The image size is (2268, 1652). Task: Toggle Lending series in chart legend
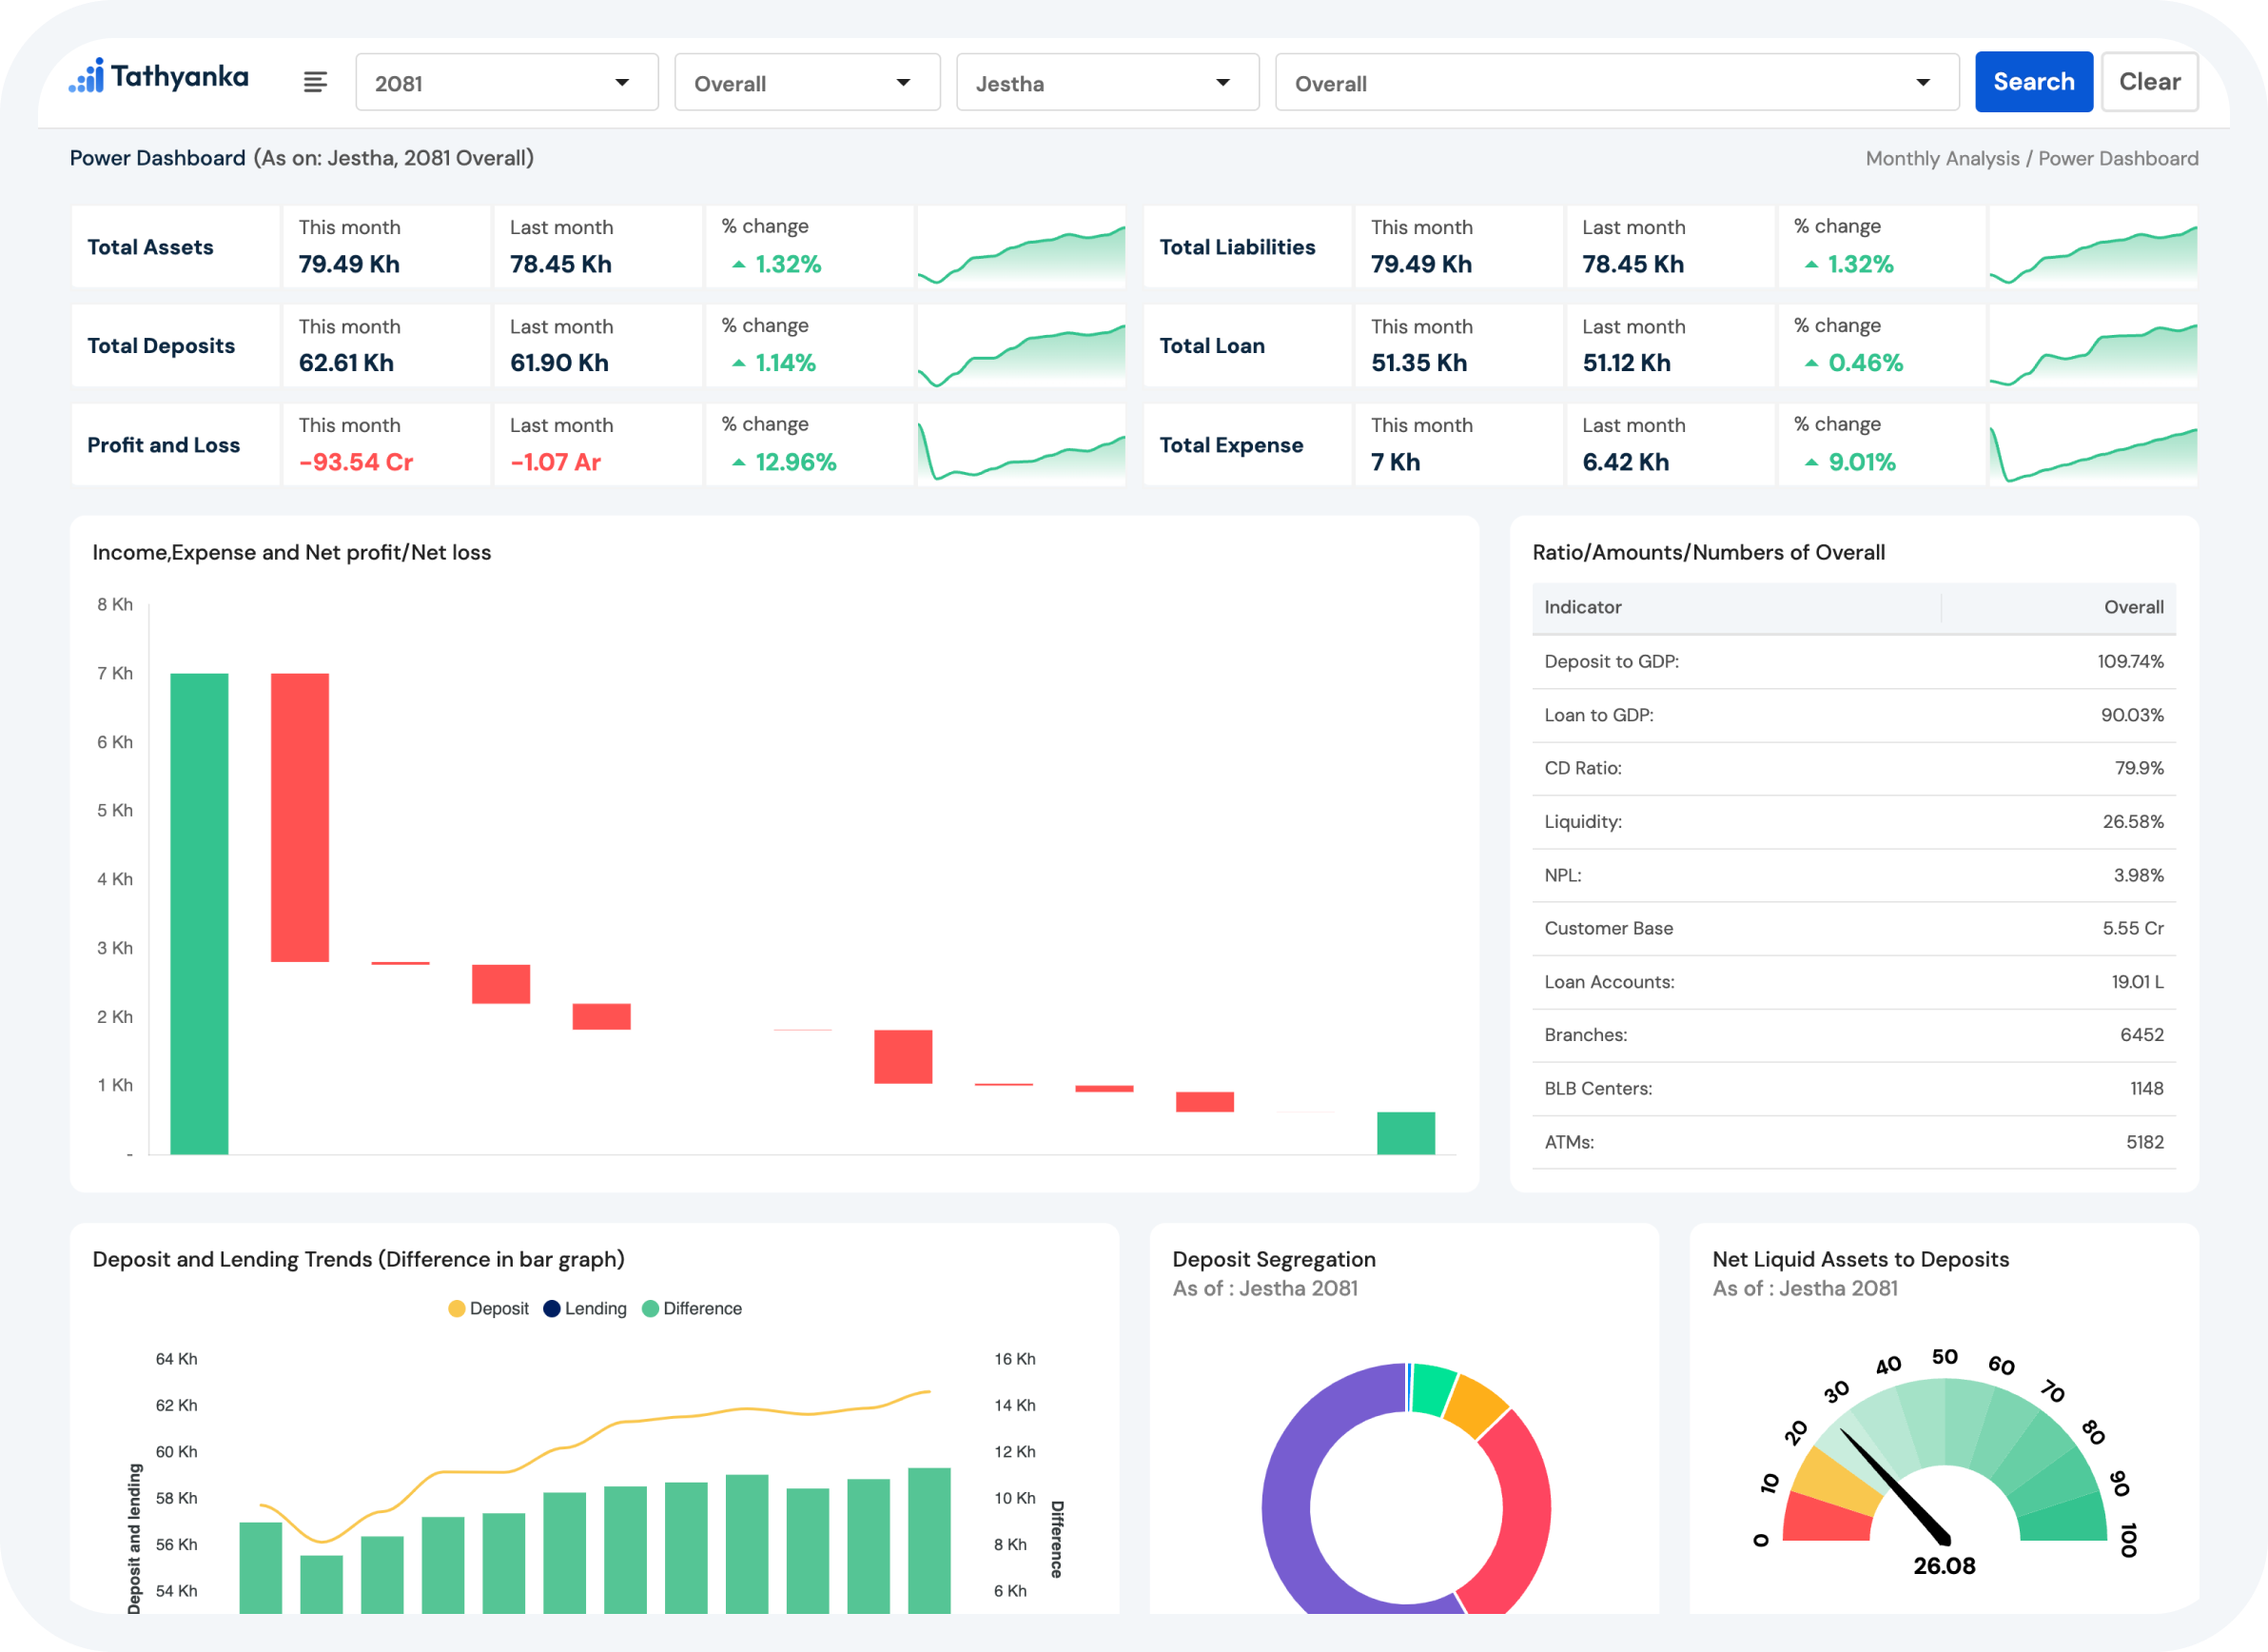point(585,1309)
